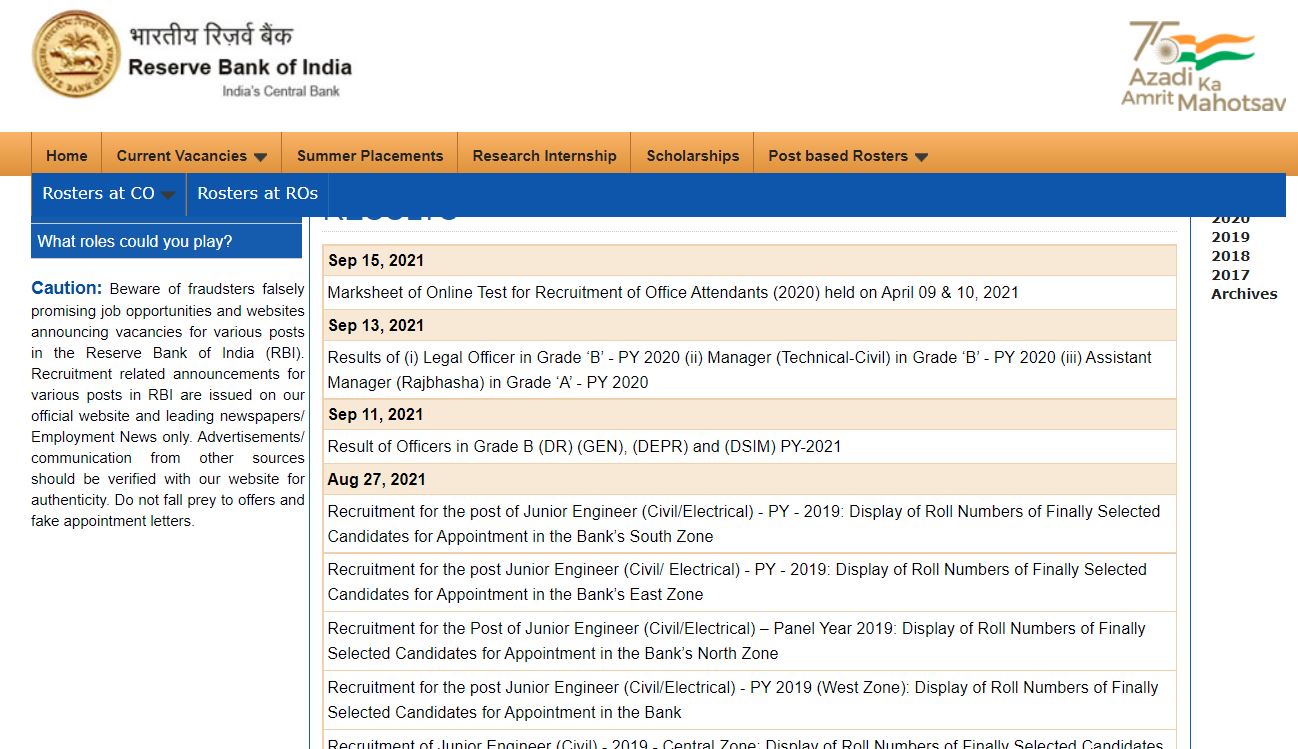Expand the Rosters at CO arrow
1298x749 pixels.
tap(167, 195)
